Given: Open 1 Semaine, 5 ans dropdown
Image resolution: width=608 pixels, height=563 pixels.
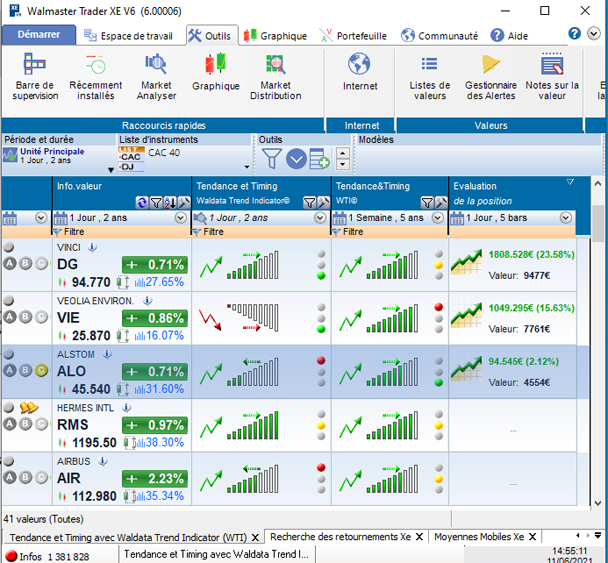Looking at the screenshot, I should (438, 218).
